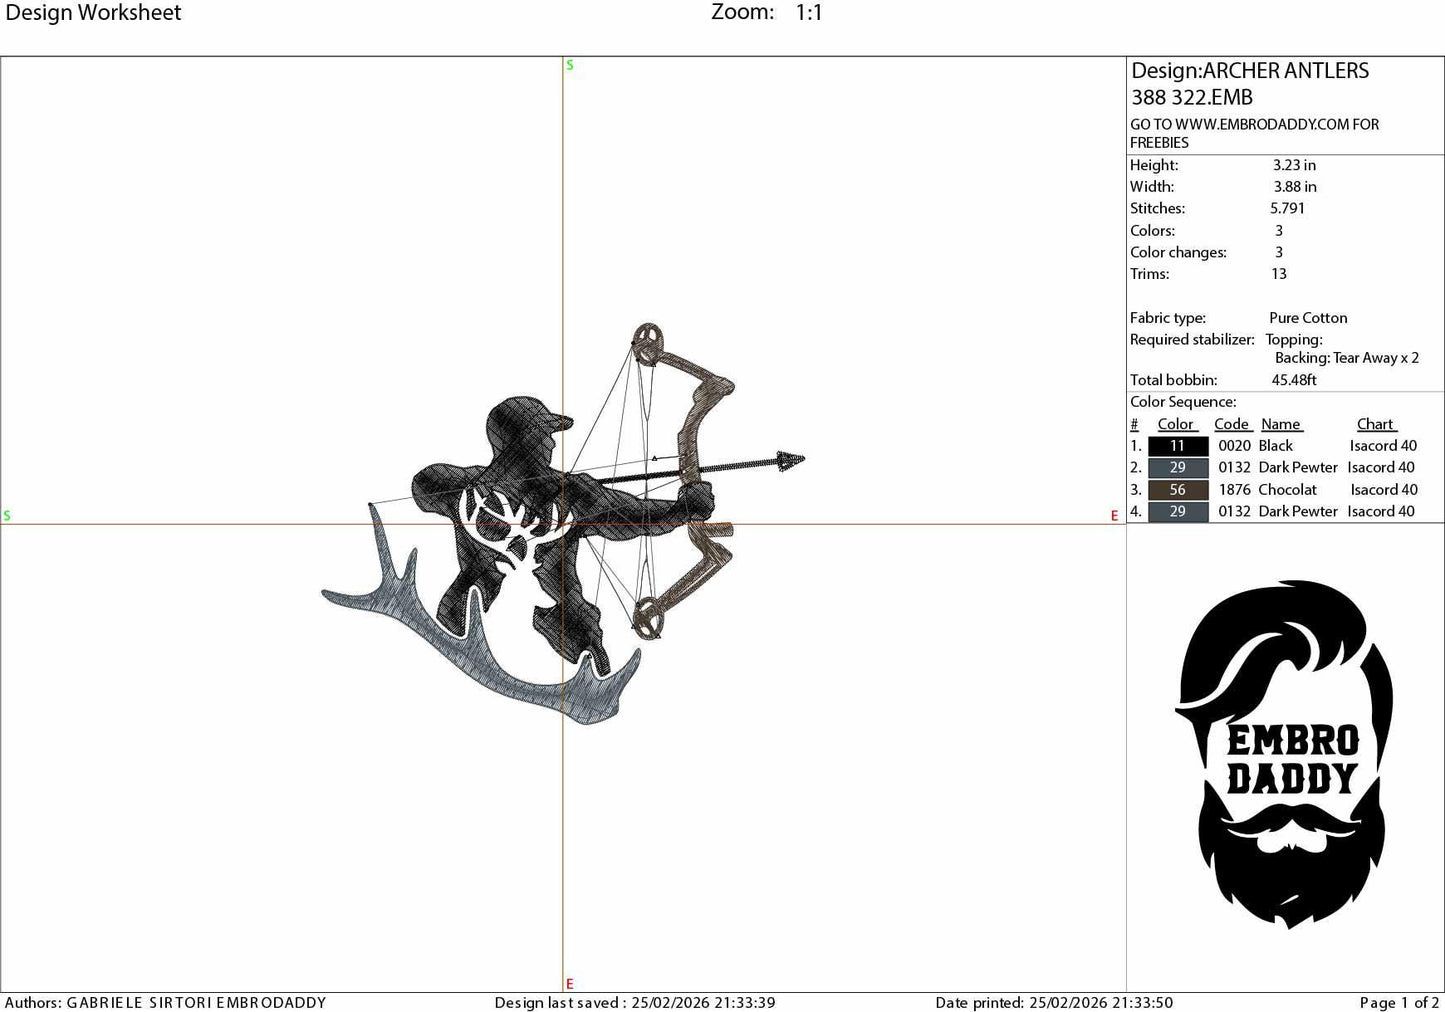Screen dimensions: 1445x1012
Task: Click the thread name 'Black'
Action: 1276,446
